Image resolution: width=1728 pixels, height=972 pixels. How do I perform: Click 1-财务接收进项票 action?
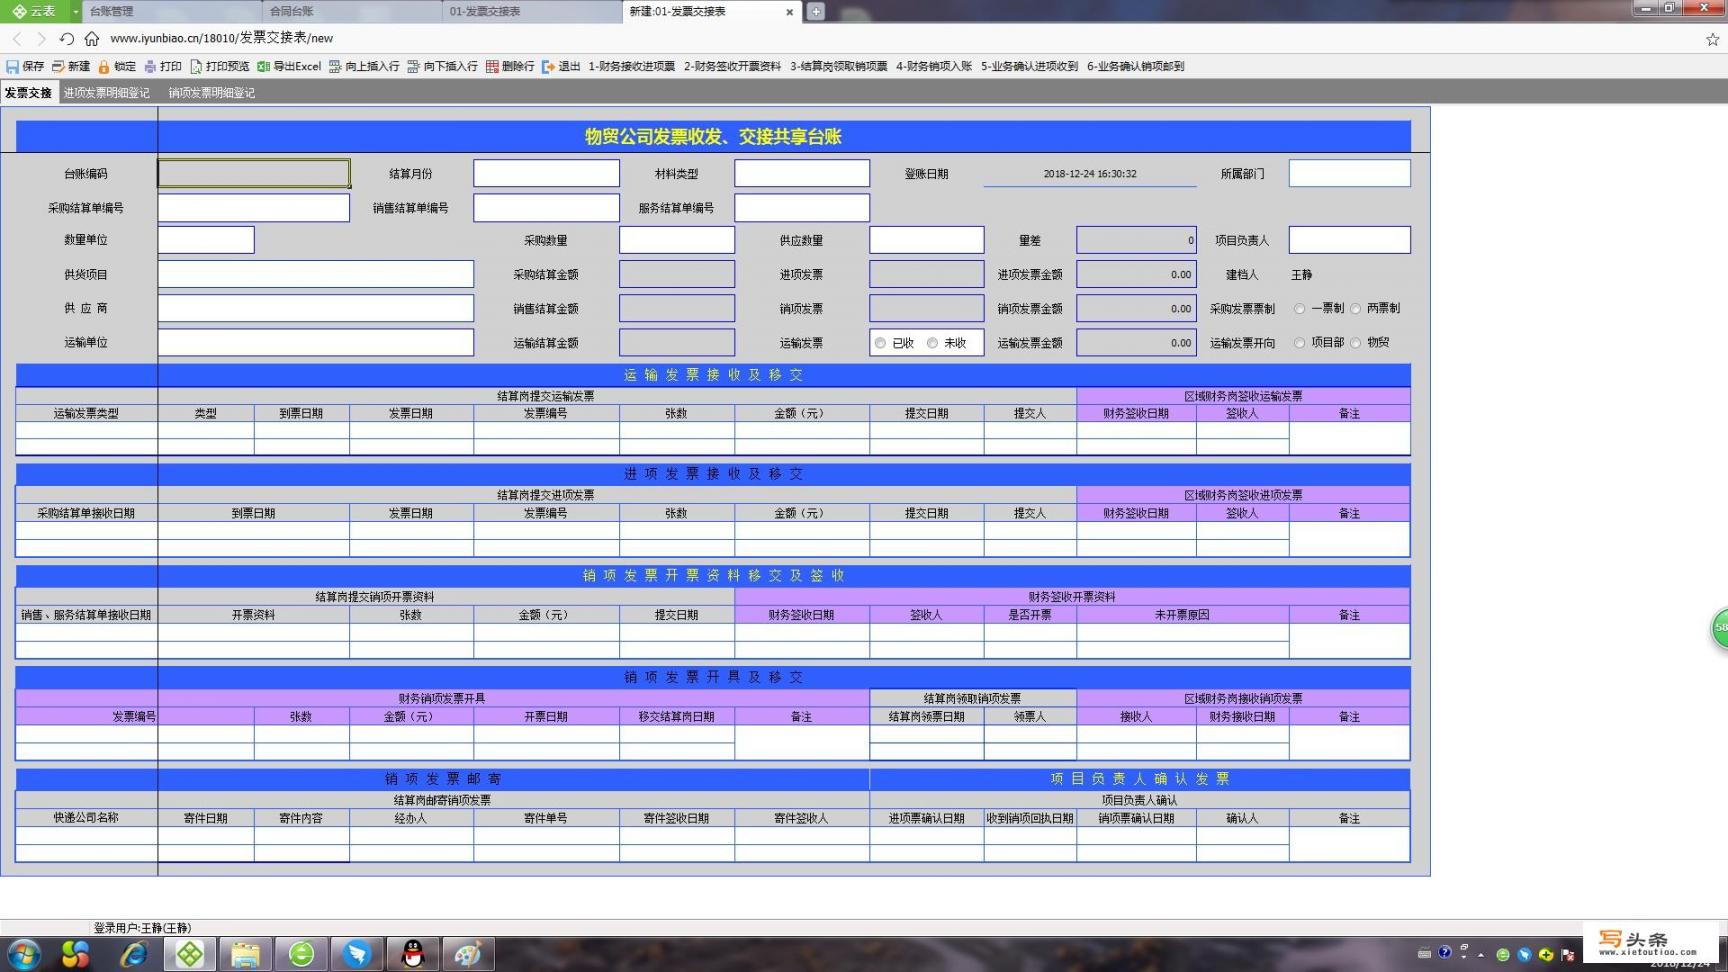click(x=632, y=66)
